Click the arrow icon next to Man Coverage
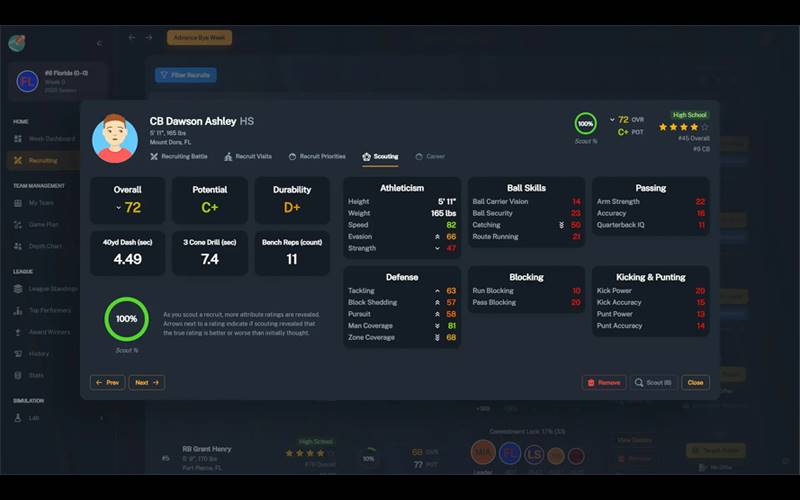The width and height of the screenshot is (800, 500). 437,325
